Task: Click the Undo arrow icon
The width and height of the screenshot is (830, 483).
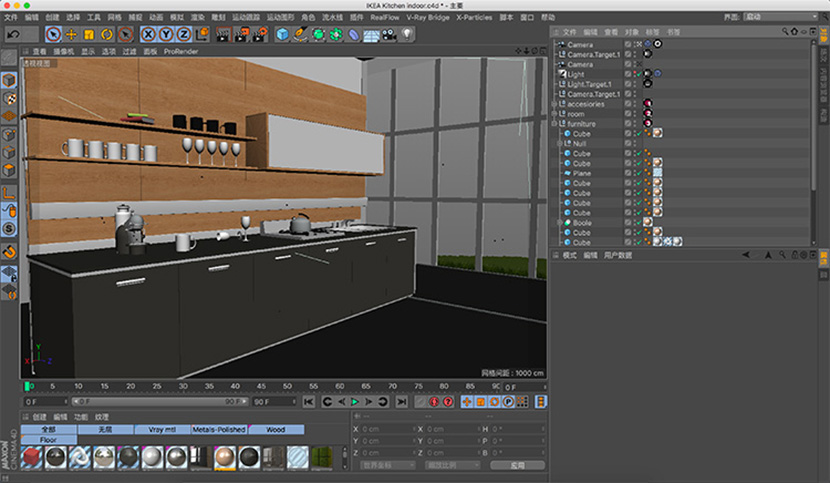Action: point(13,34)
